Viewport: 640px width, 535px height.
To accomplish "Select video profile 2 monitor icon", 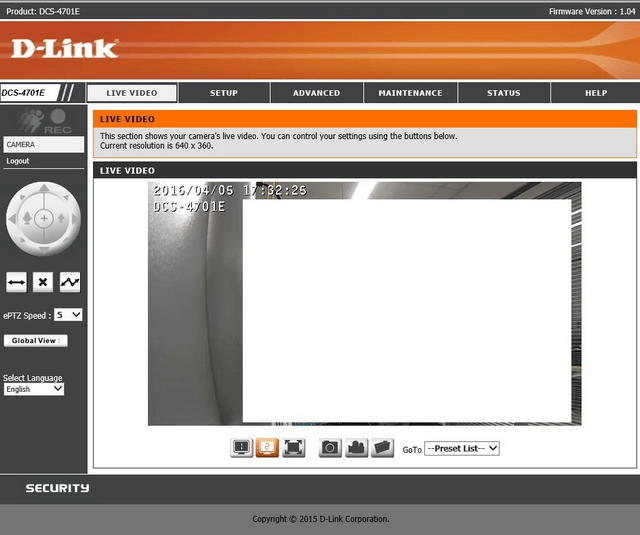I will click(267, 448).
